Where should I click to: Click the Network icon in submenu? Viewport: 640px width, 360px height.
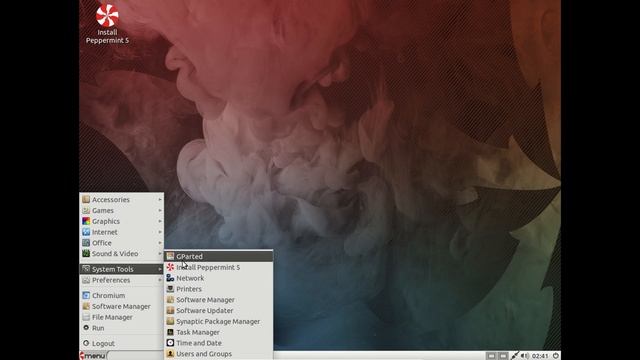(170, 278)
